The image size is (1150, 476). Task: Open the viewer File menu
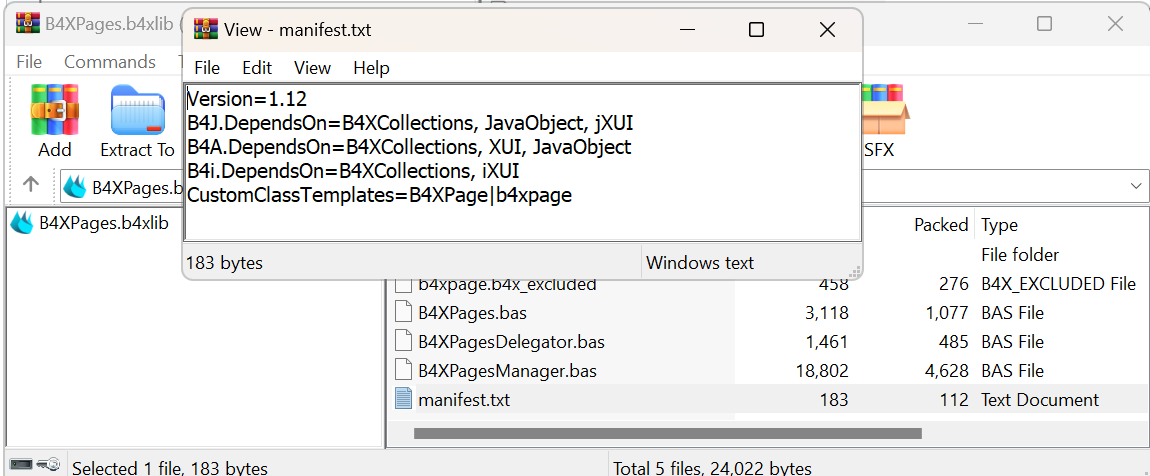pos(207,68)
